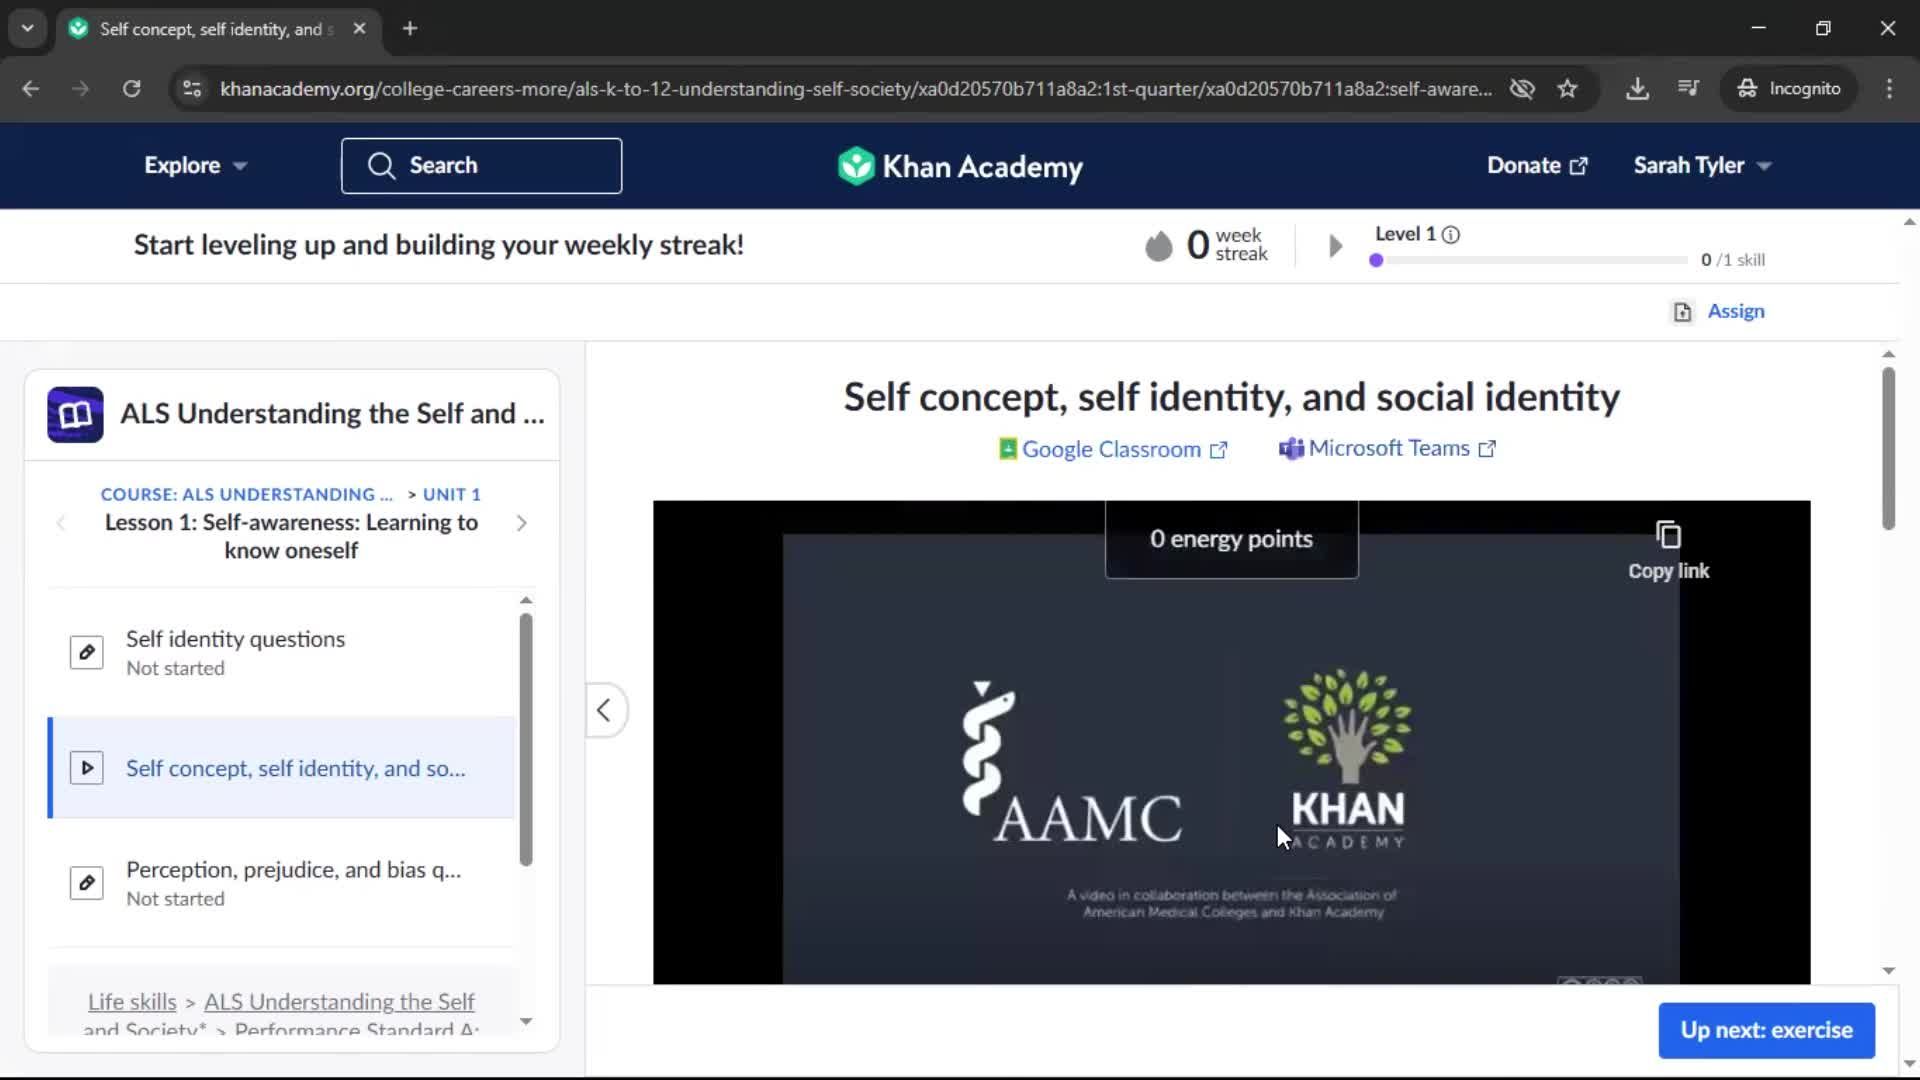Expand the streak panel arrow
The height and width of the screenshot is (1080, 1920).
click(1335, 246)
